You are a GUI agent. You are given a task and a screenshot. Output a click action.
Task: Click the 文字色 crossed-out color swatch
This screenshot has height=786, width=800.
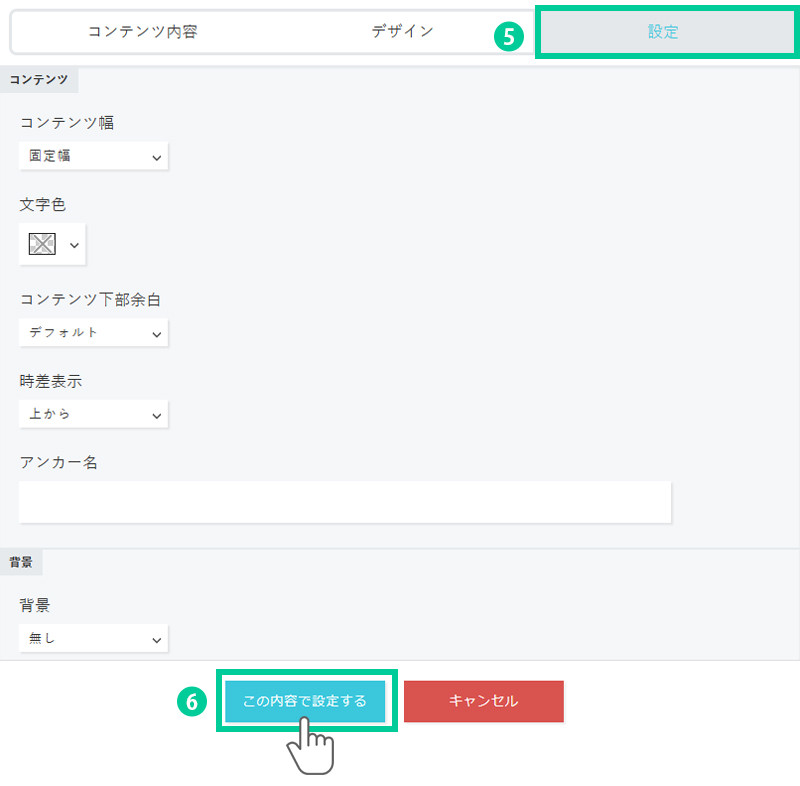point(42,244)
